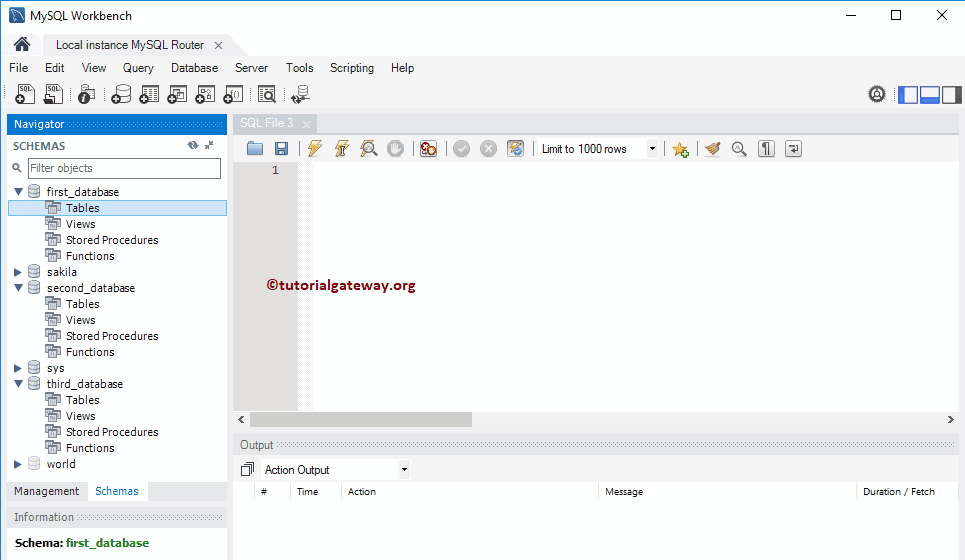Image resolution: width=965 pixels, height=560 pixels.
Task: Create a new view icon
Action: tap(177, 94)
